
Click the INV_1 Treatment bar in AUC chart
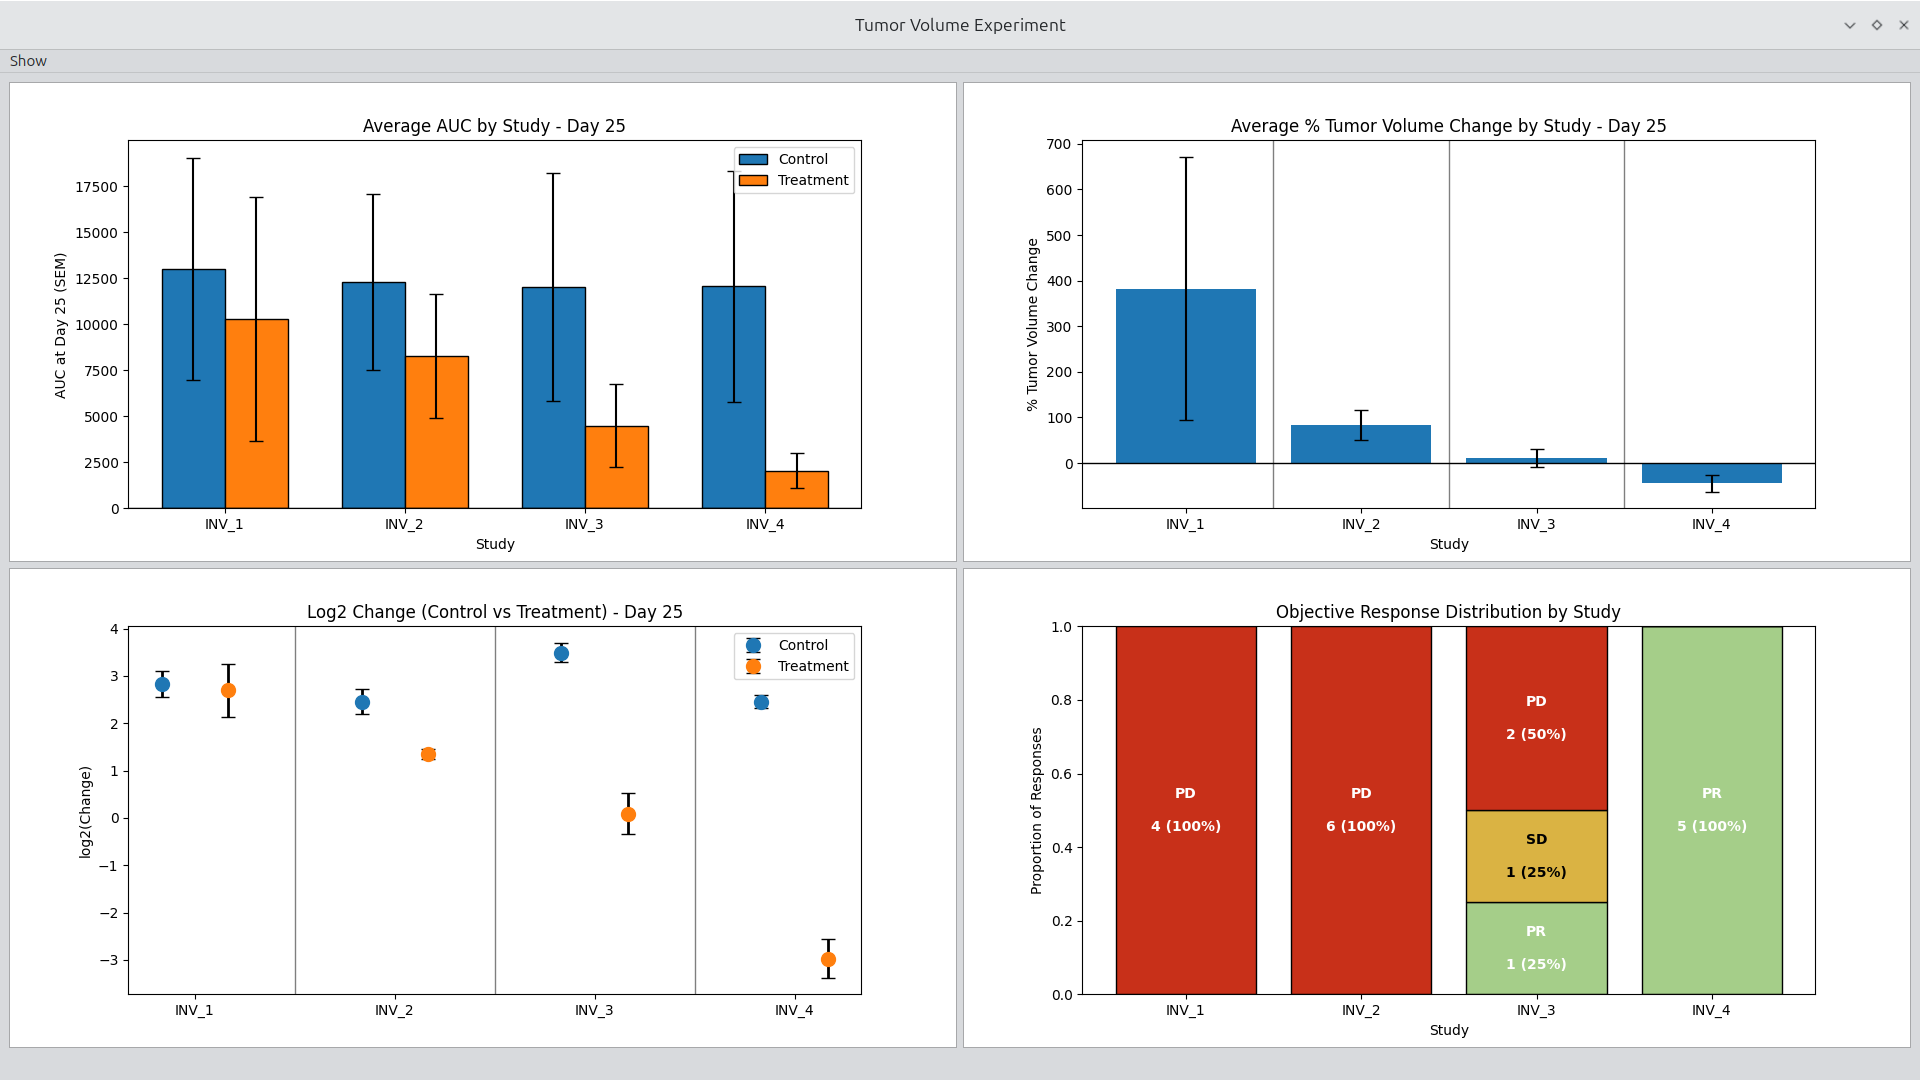tap(257, 414)
